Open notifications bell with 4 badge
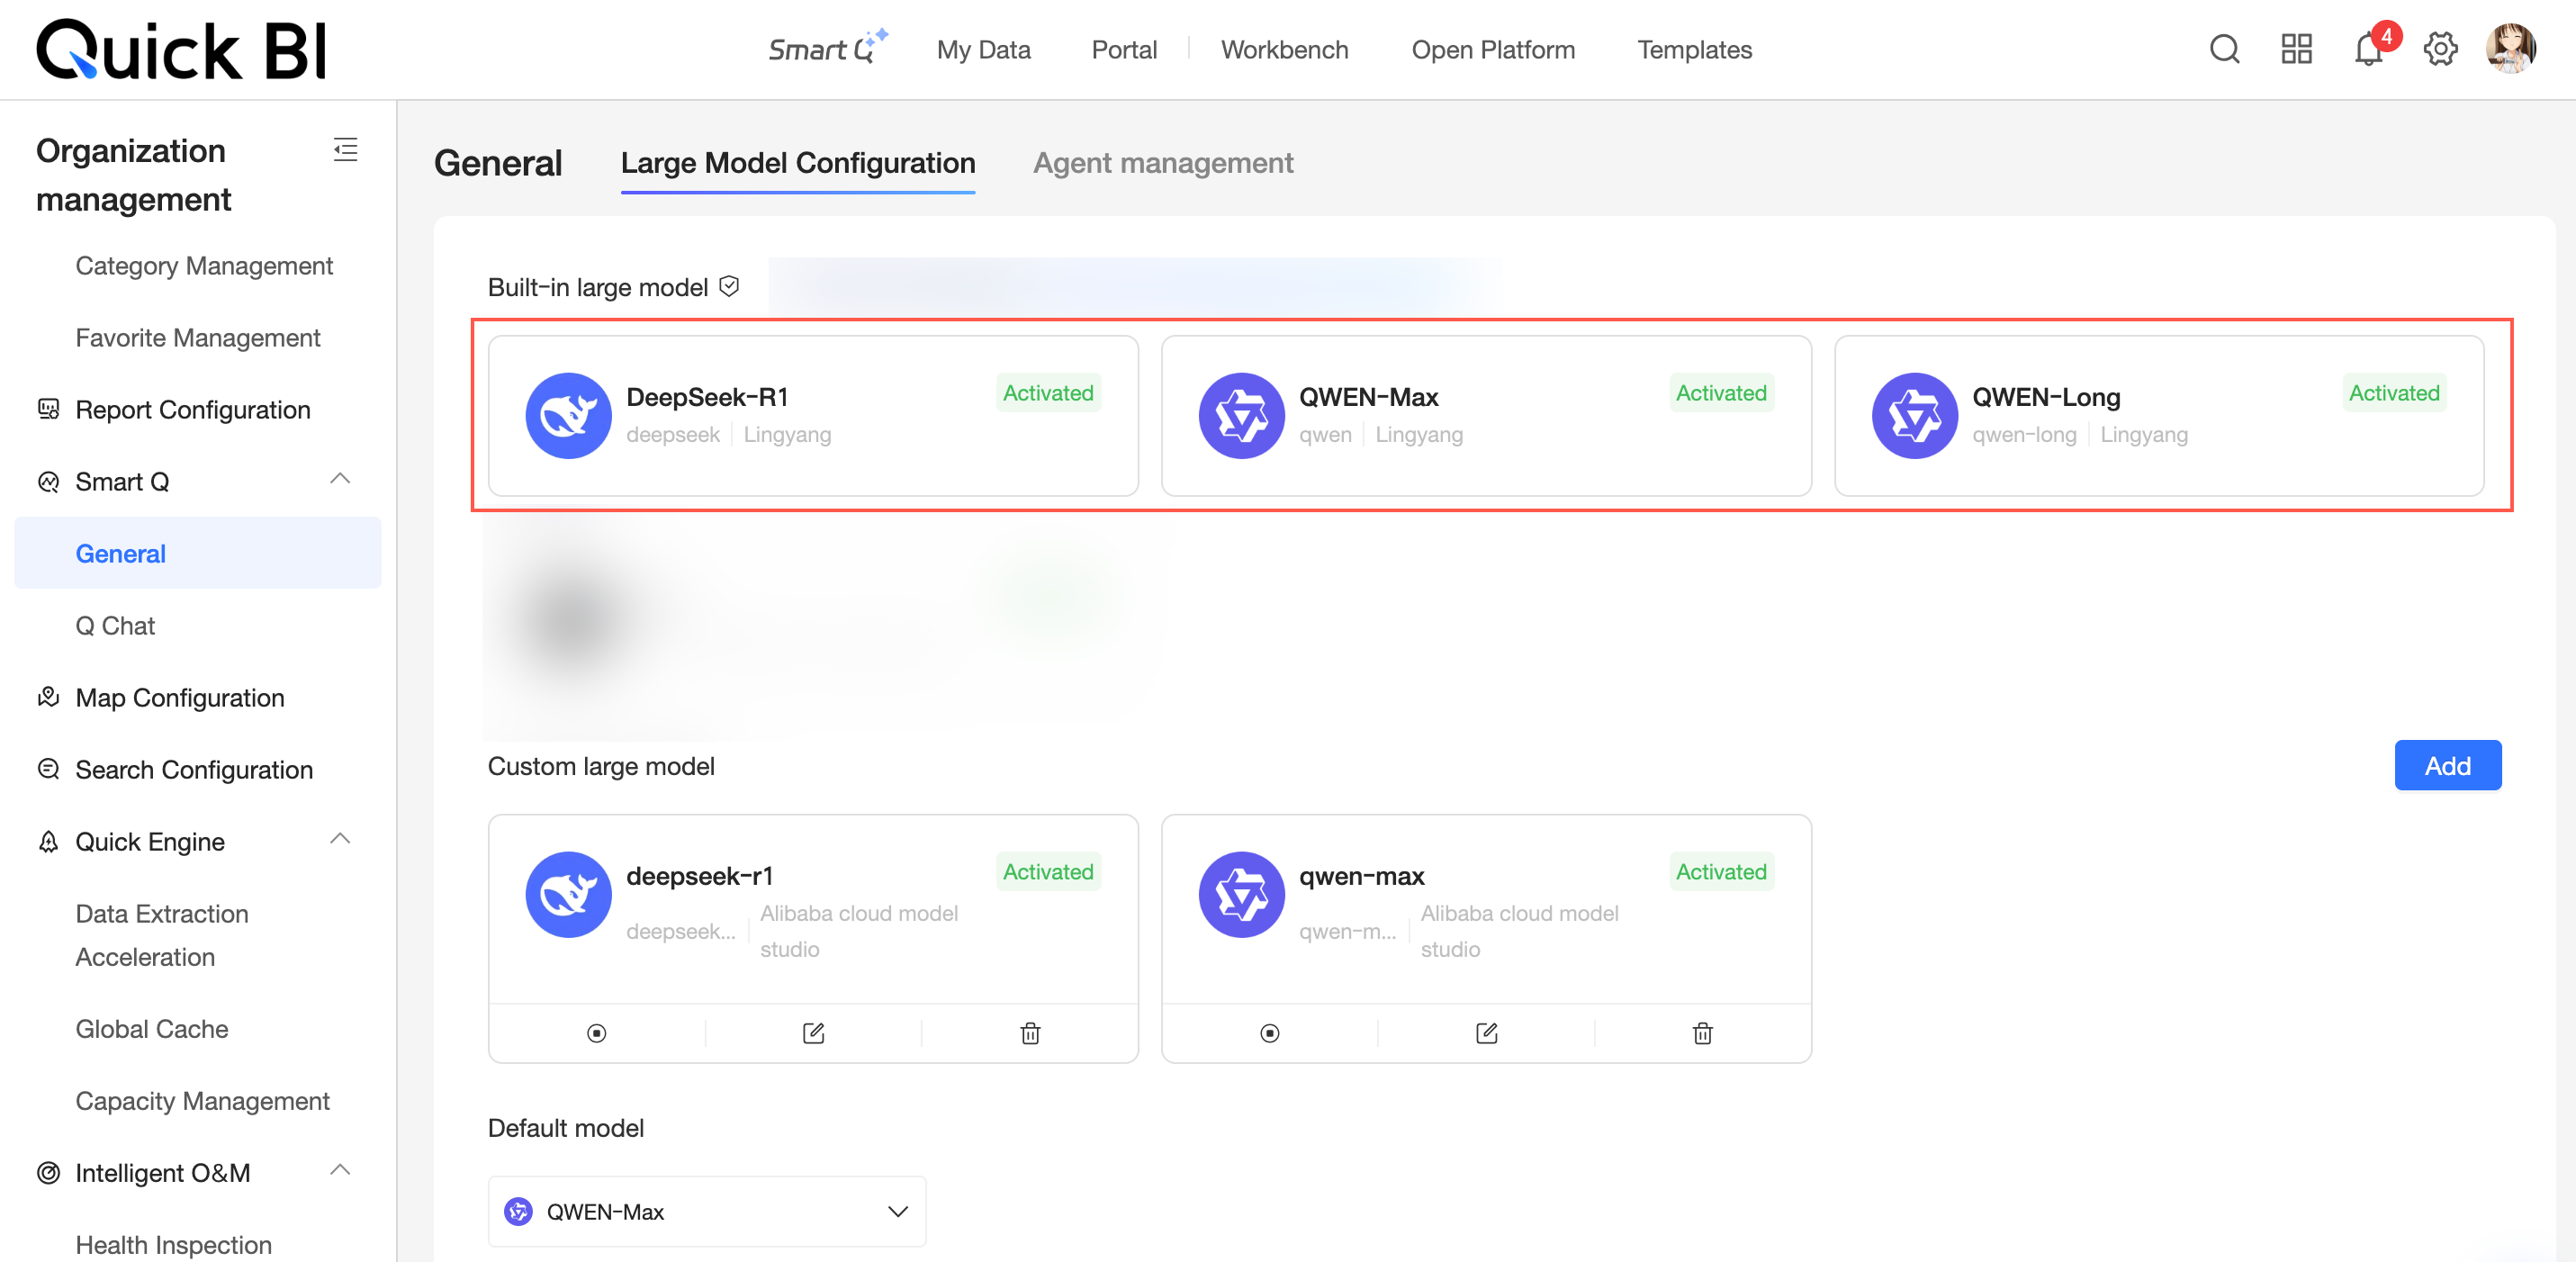The height and width of the screenshot is (1262, 2576). pyautogui.click(x=2368, y=49)
